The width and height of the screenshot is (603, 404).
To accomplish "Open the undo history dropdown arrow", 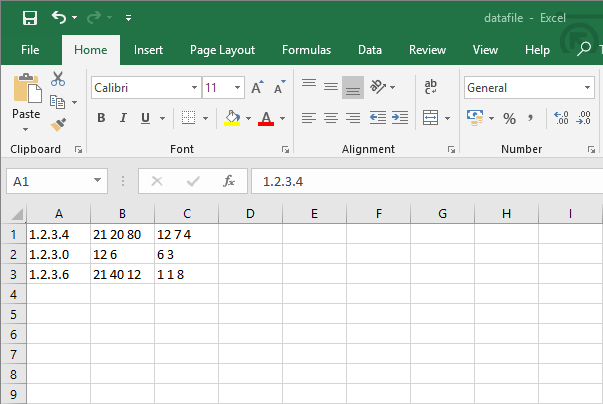I will point(75,18).
